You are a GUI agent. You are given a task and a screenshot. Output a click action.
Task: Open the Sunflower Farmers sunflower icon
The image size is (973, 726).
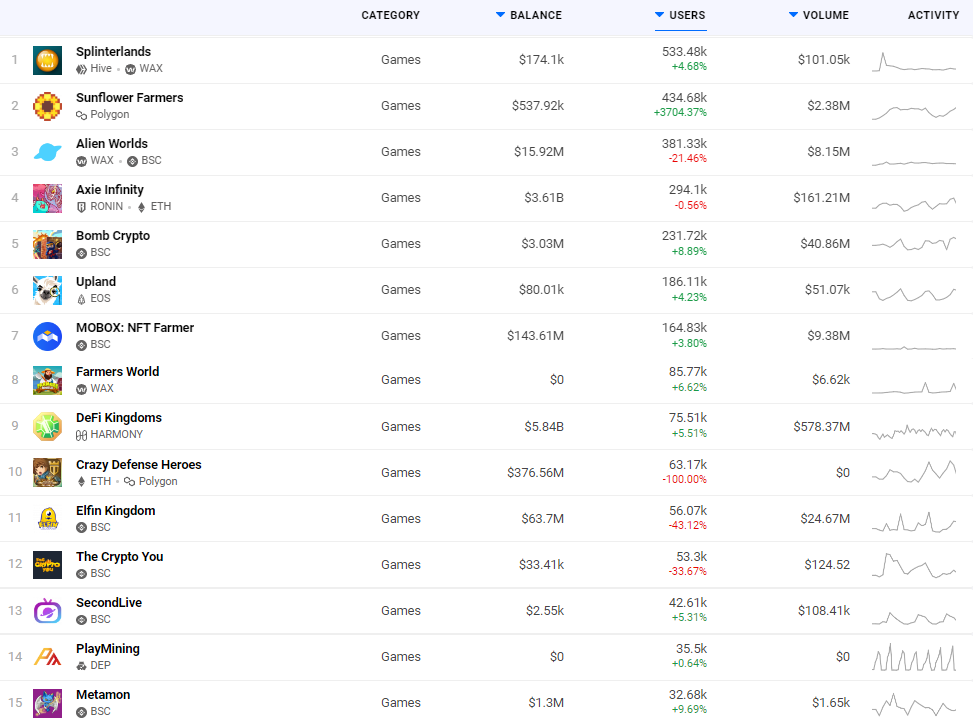(47, 106)
